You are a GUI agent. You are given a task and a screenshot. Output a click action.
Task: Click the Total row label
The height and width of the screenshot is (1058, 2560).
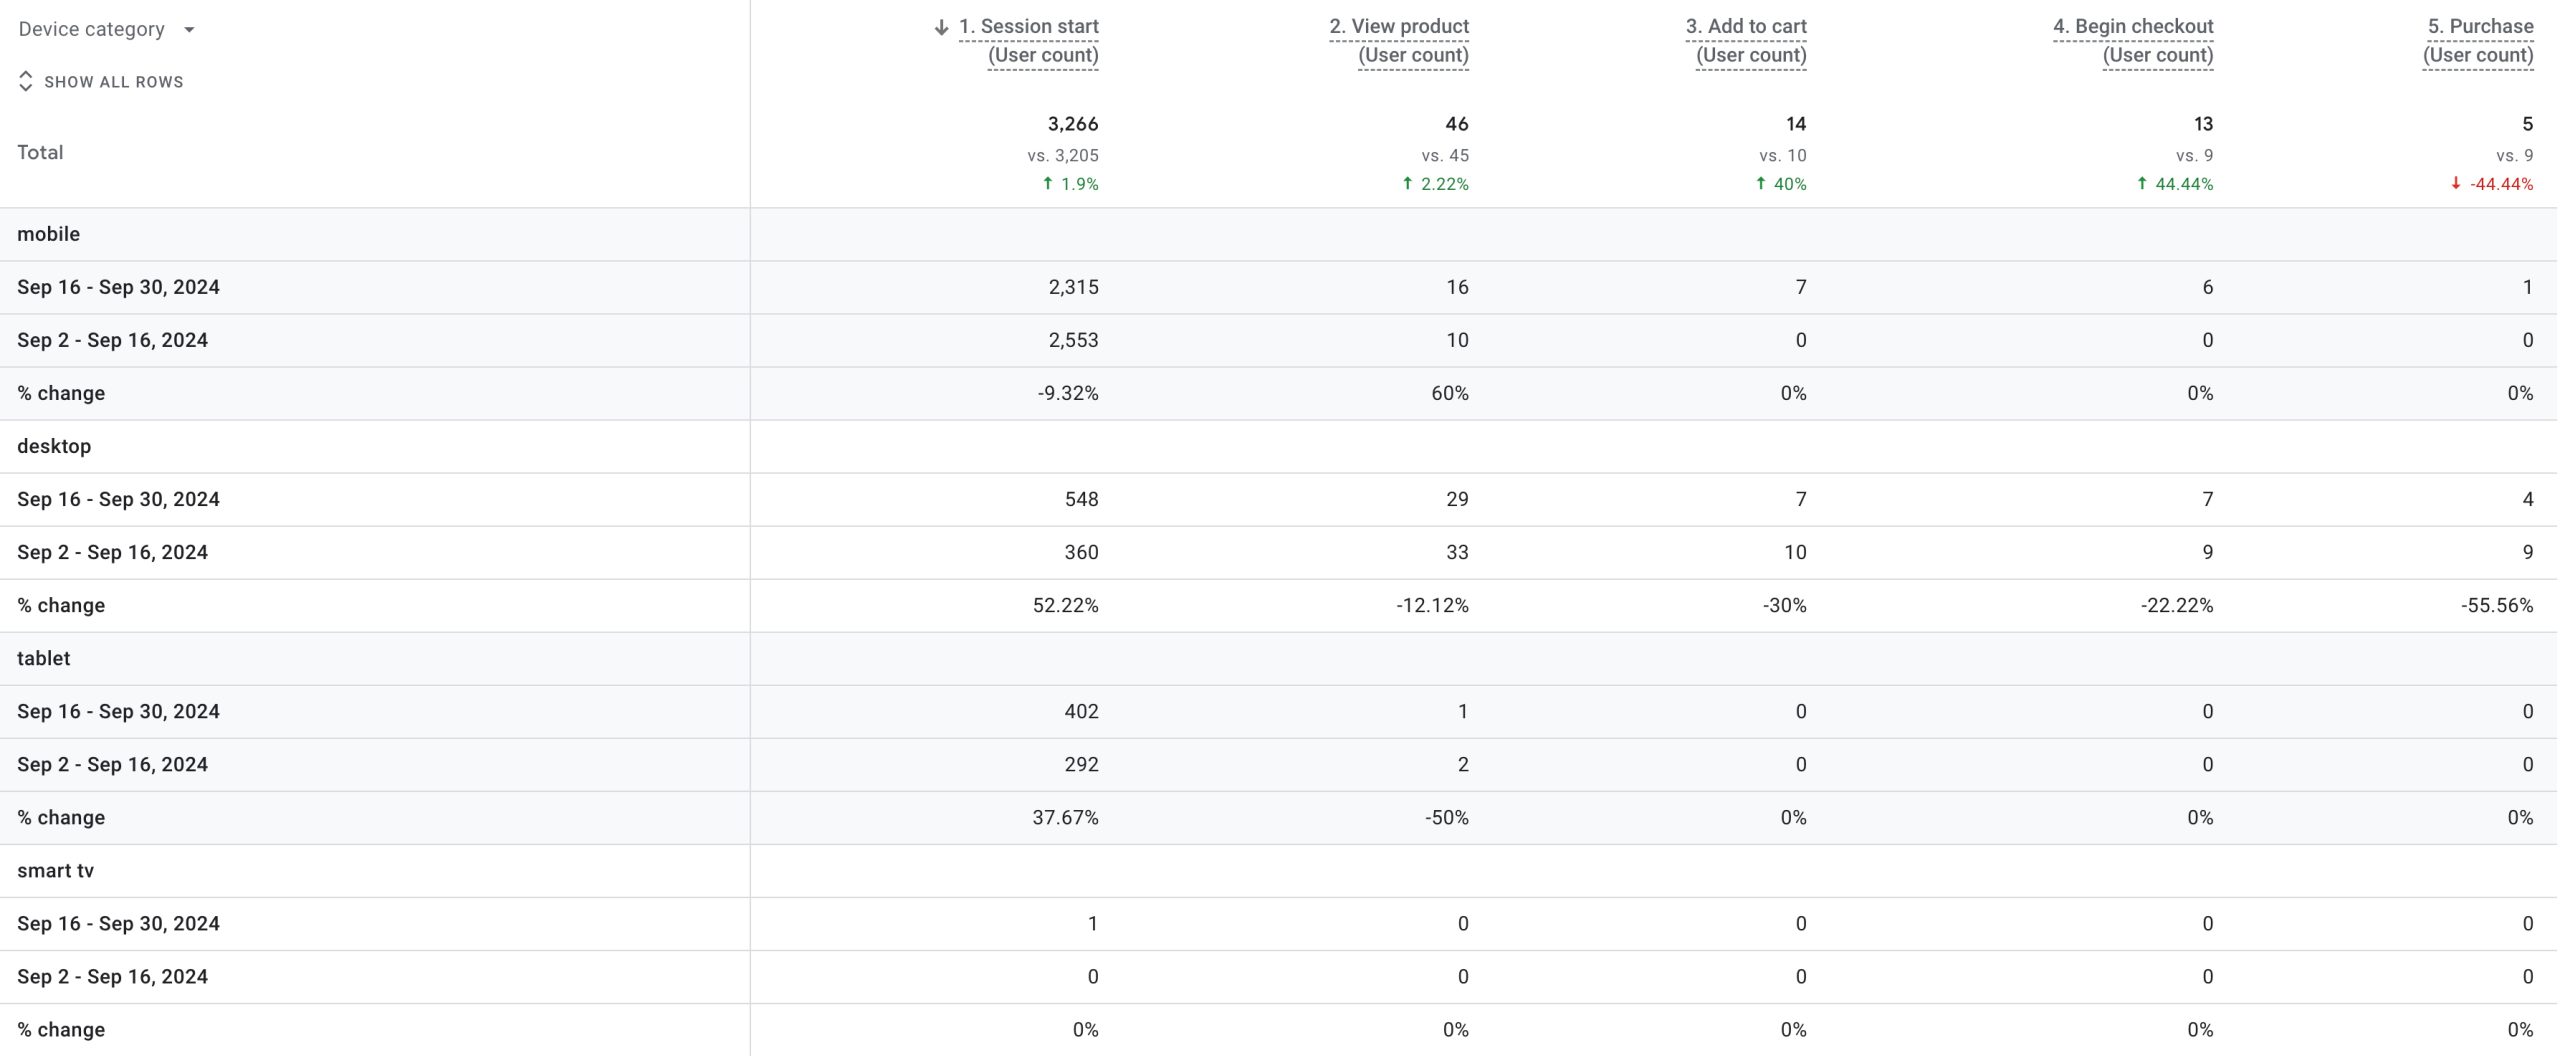40,152
